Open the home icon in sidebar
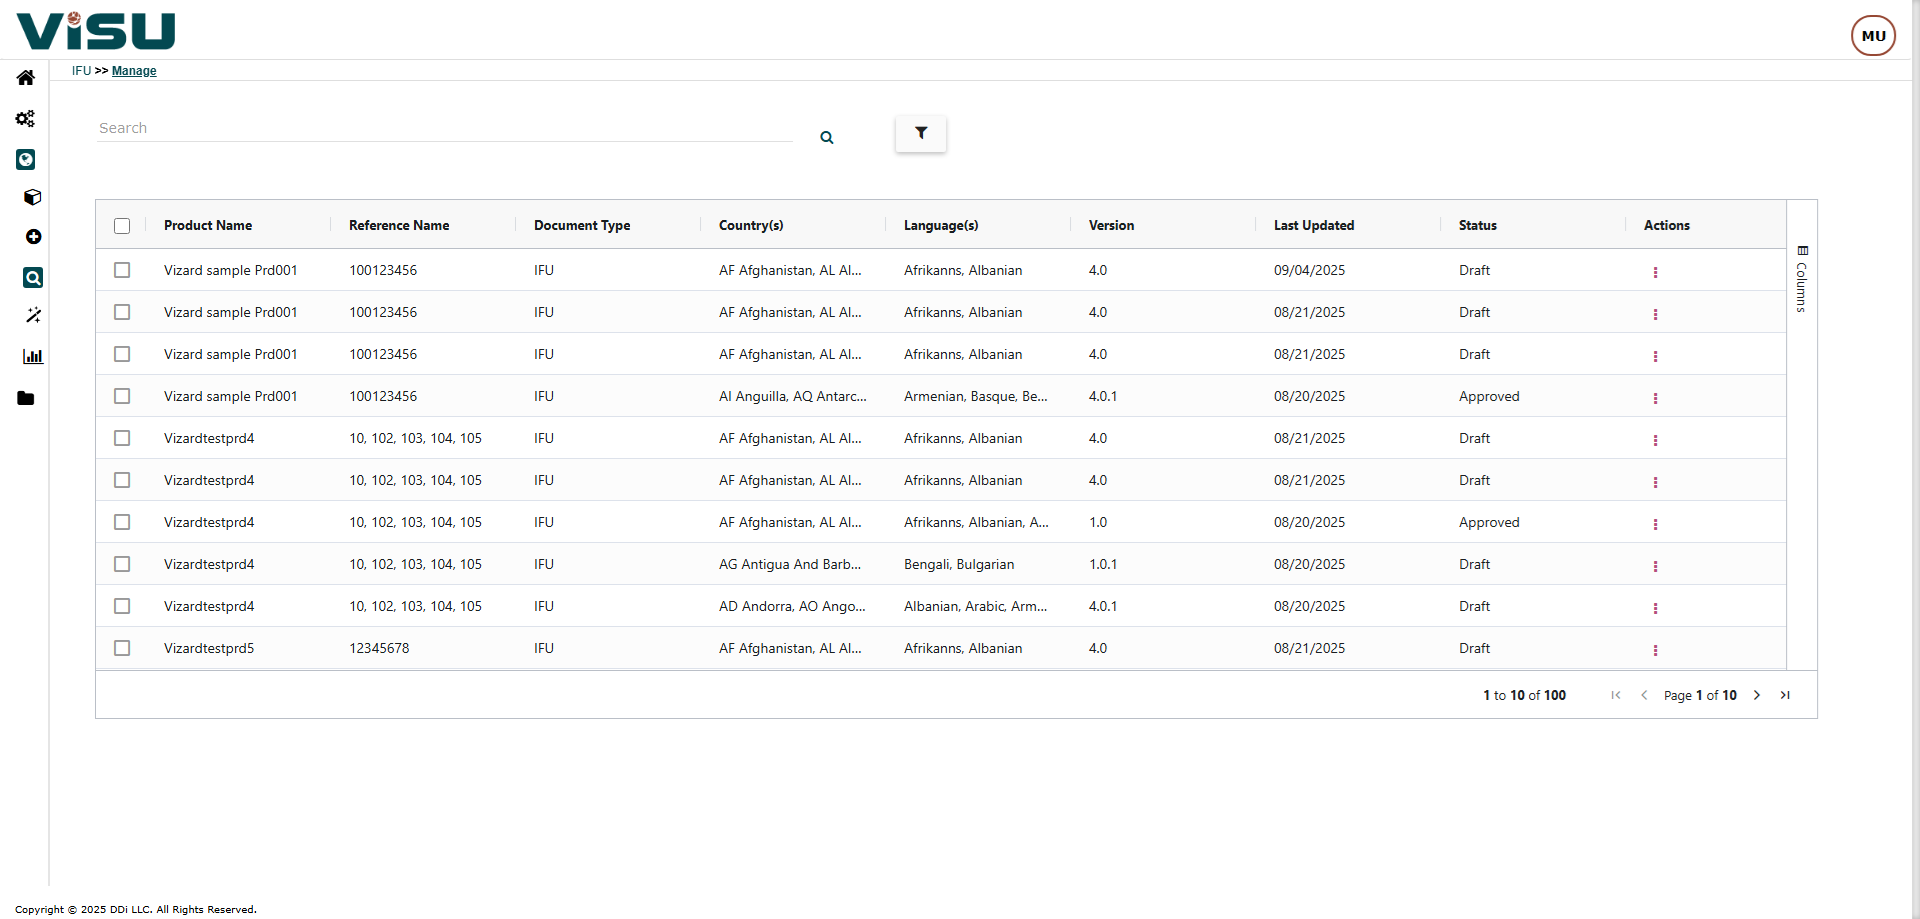 click(x=26, y=78)
